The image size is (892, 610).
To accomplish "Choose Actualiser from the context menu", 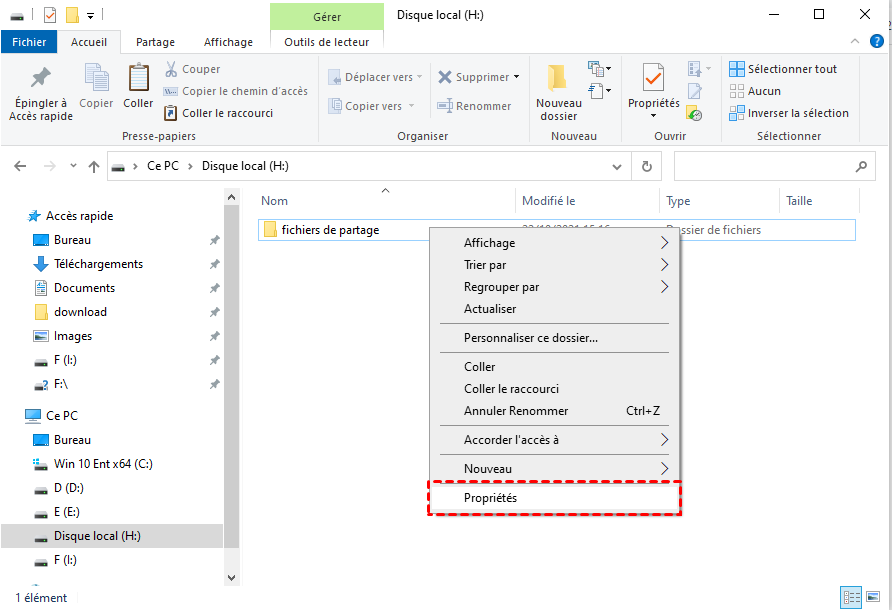I will 490,309.
